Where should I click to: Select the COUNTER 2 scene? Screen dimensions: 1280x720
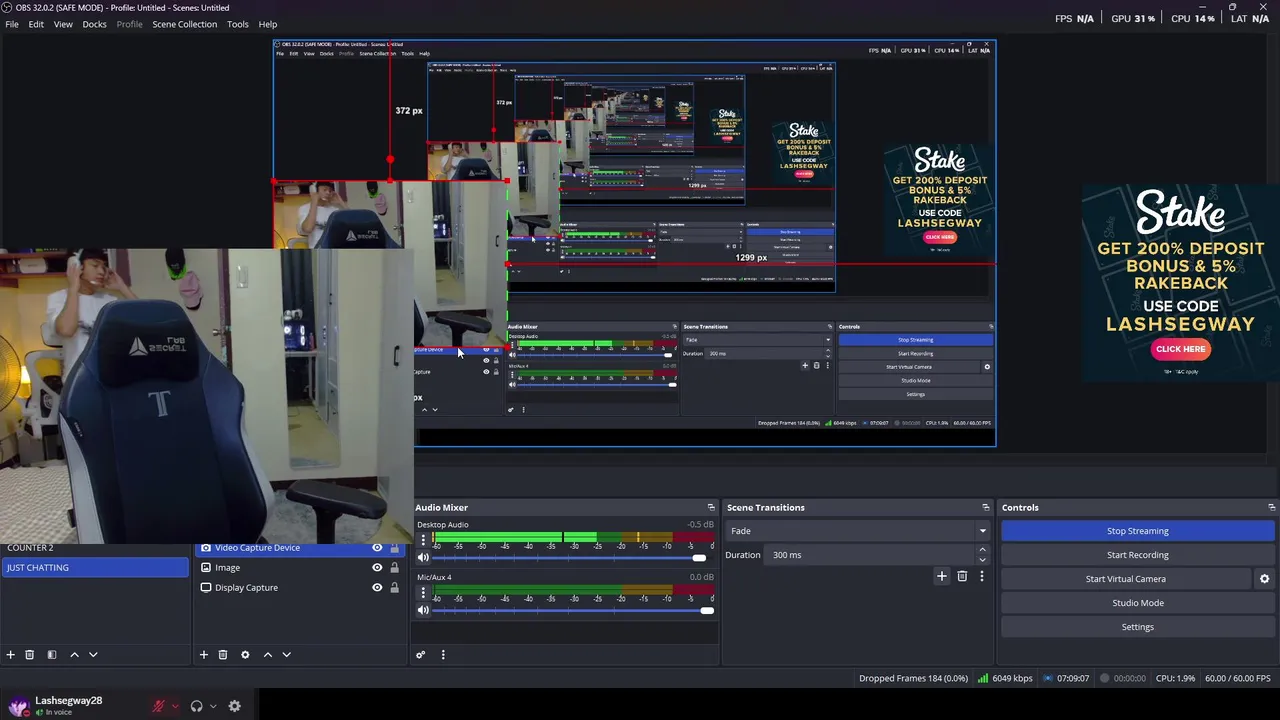click(95, 548)
